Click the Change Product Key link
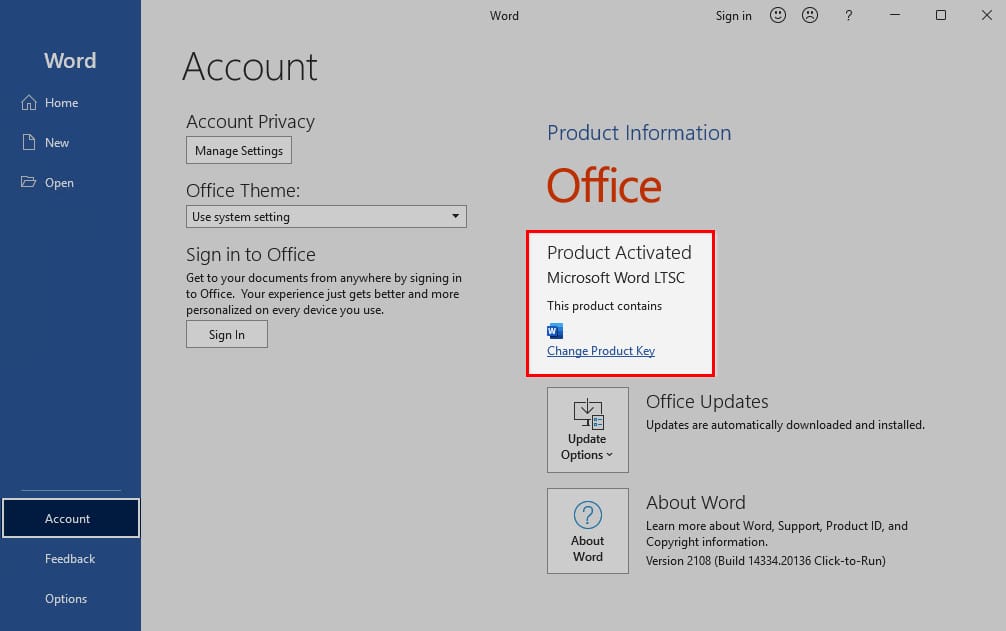The image size is (1006, 631). pos(601,351)
